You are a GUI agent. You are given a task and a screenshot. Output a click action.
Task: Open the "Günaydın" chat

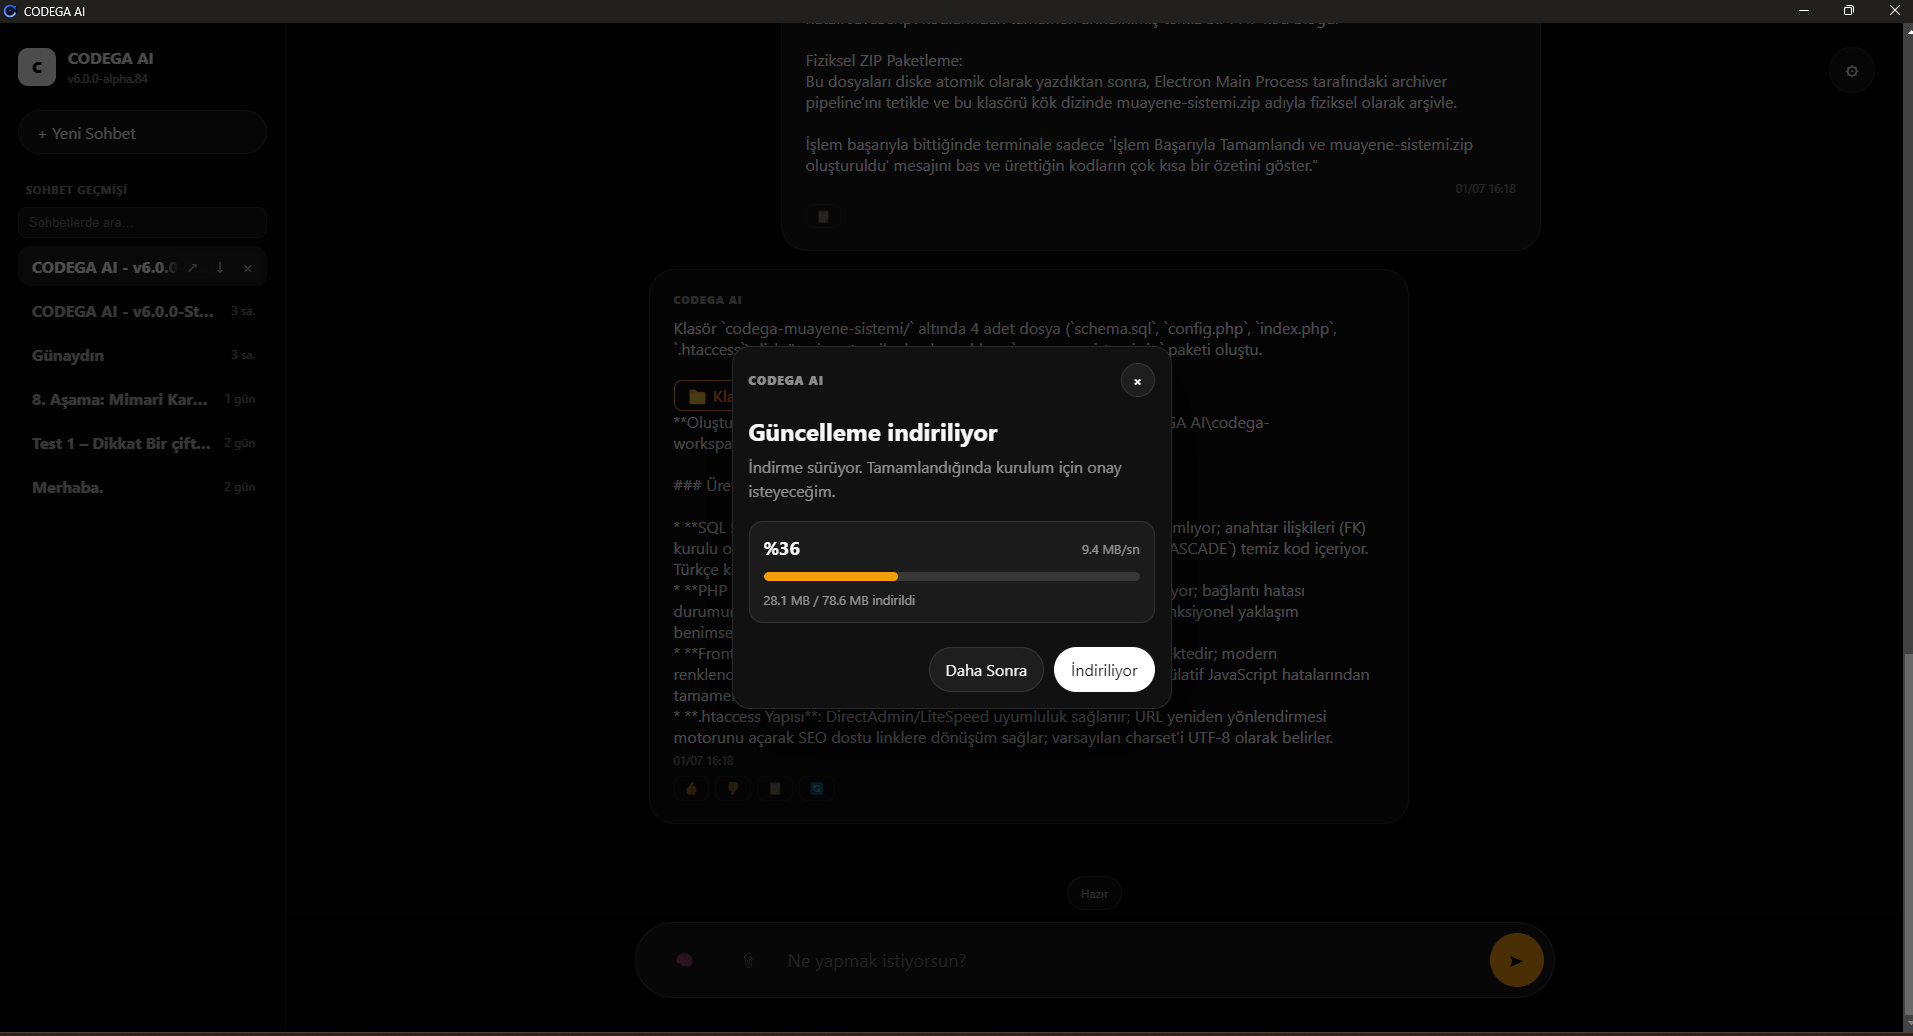click(142, 355)
